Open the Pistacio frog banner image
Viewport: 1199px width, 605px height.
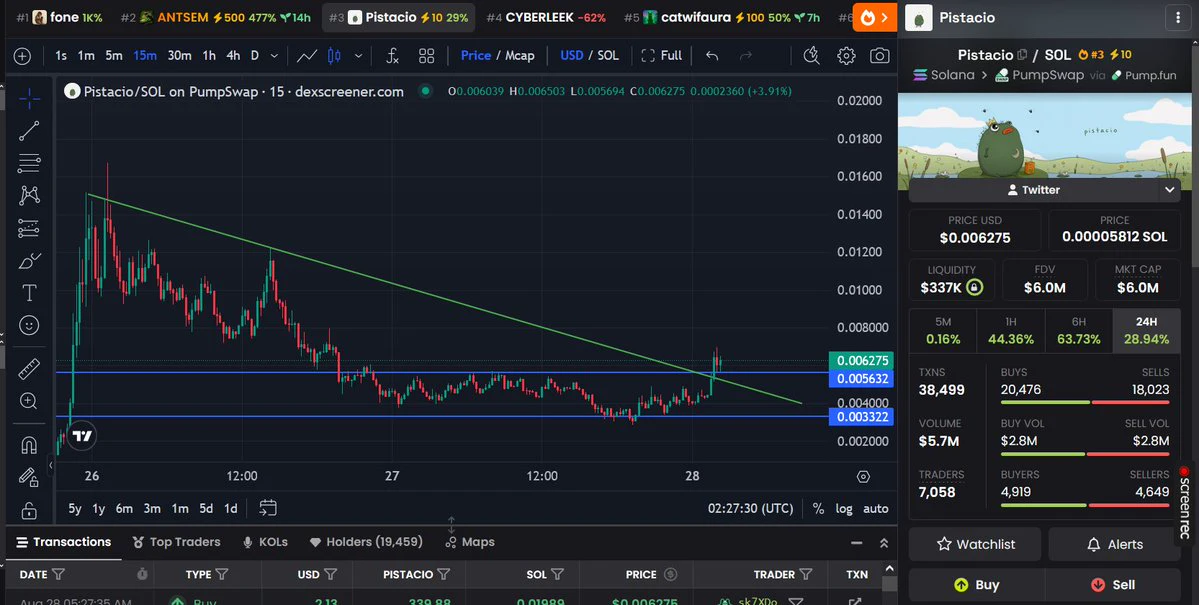pyautogui.click(x=1044, y=136)
